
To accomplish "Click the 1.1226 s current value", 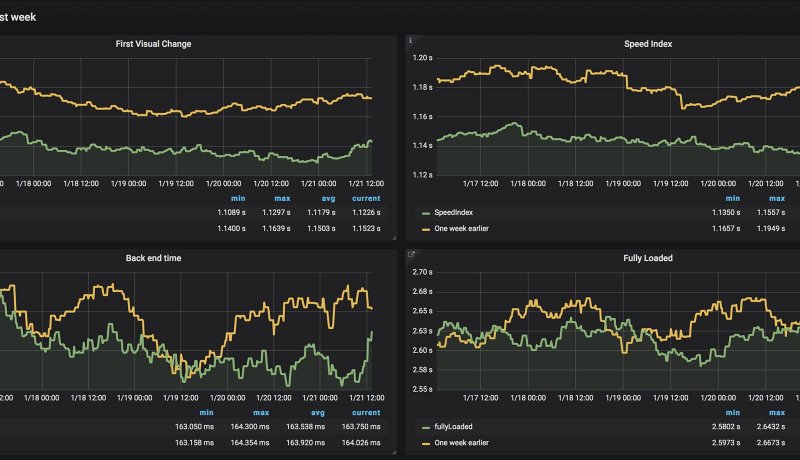I will coord(366,213).
